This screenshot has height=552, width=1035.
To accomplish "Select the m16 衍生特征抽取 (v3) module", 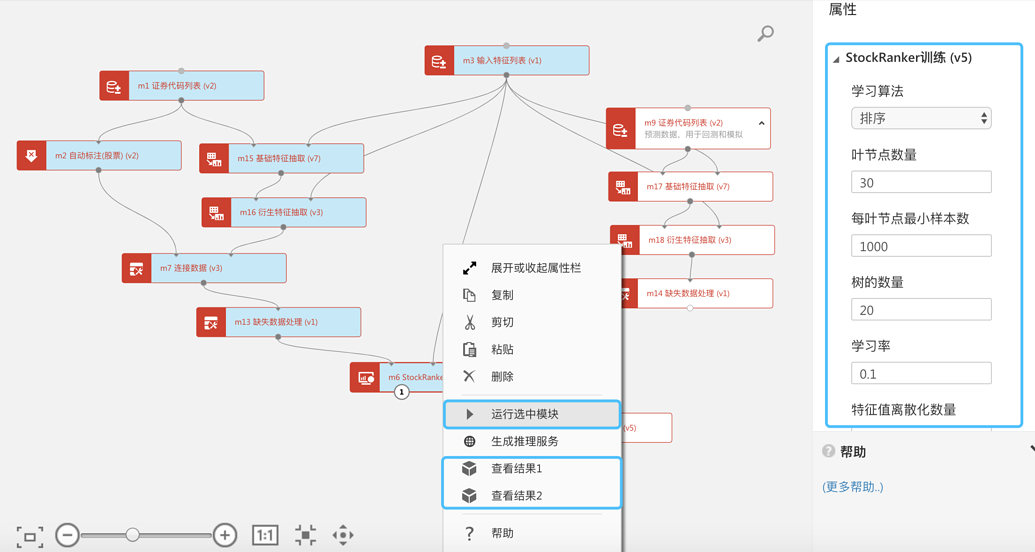I will click(284, 213).
